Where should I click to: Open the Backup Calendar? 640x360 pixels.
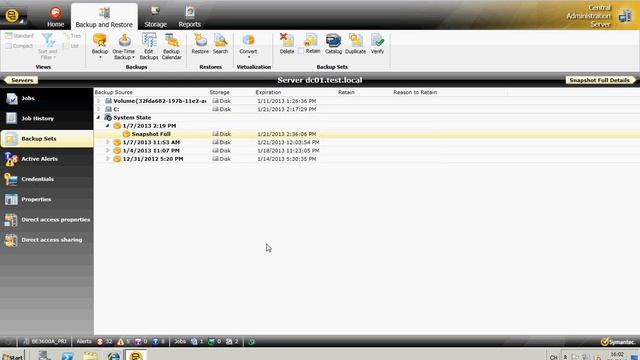coord(171,46)
